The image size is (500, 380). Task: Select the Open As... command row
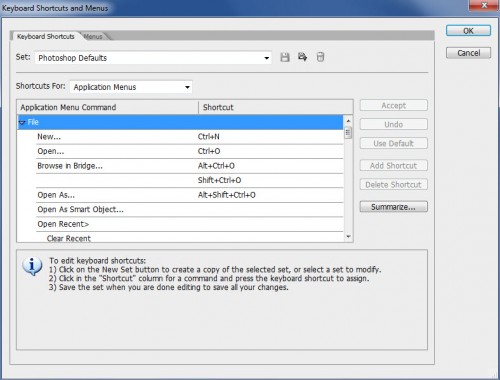[x=190, y=195]
